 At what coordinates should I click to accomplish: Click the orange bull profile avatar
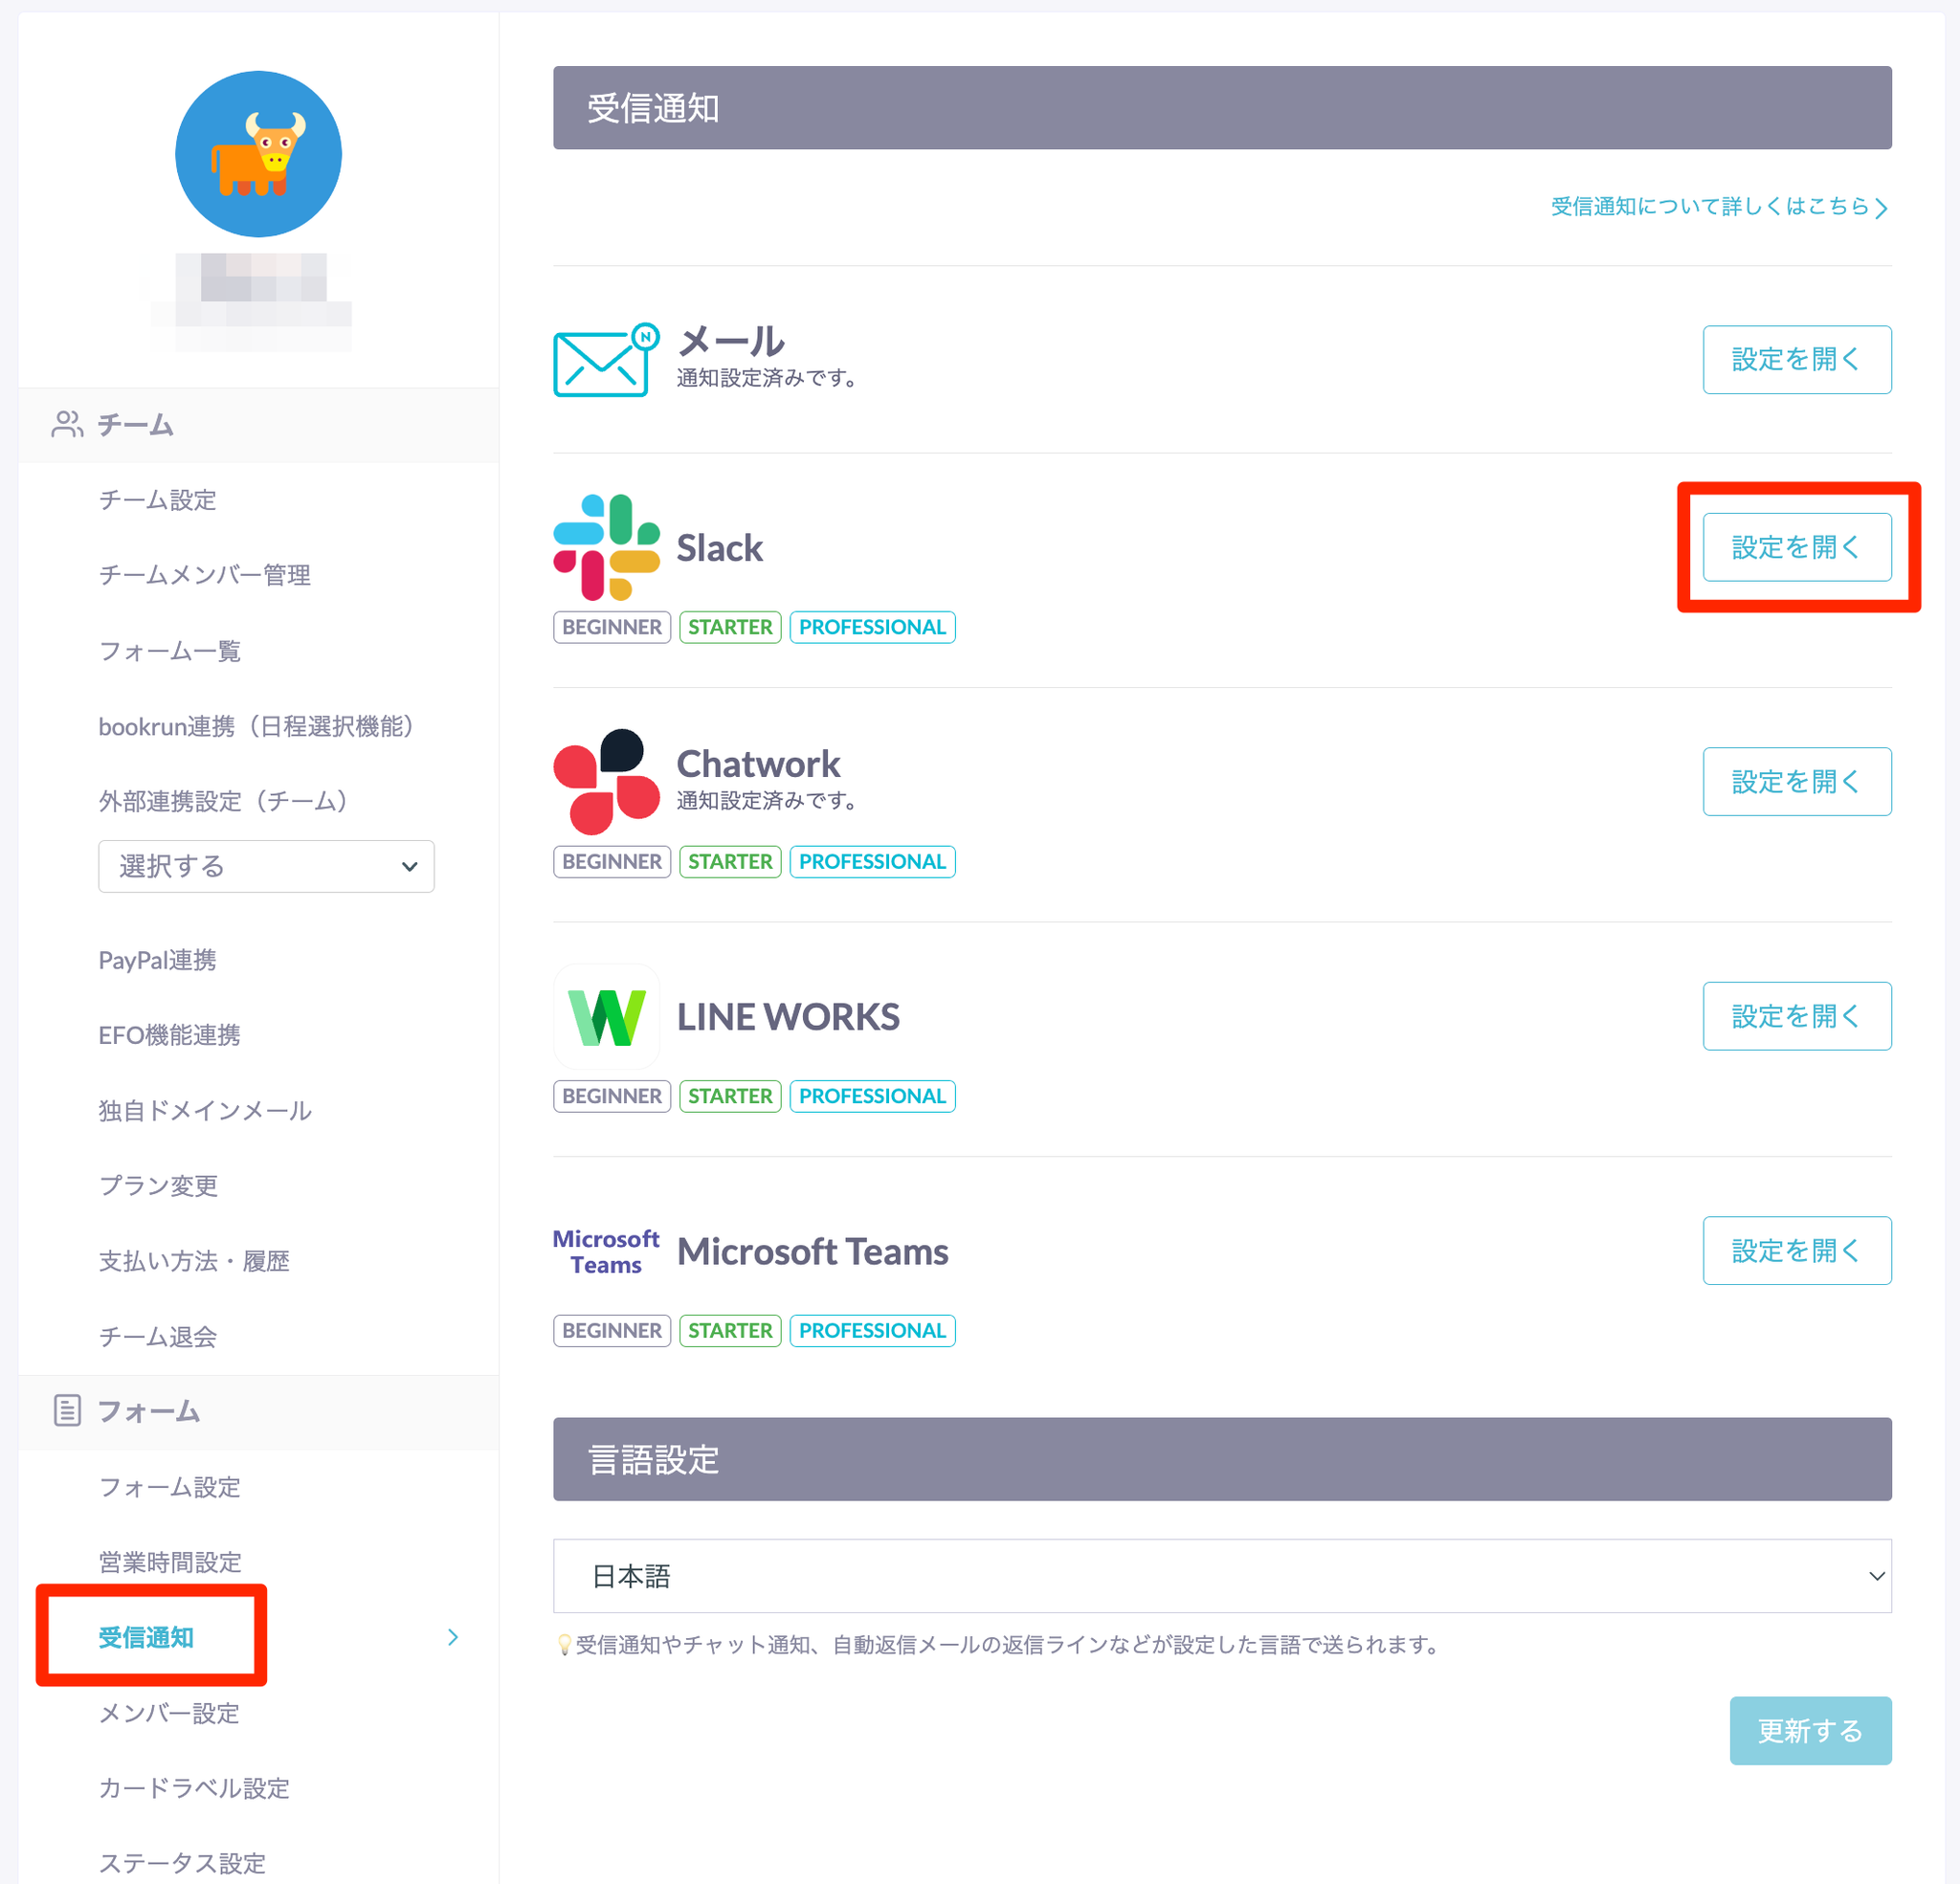[258, 154]
